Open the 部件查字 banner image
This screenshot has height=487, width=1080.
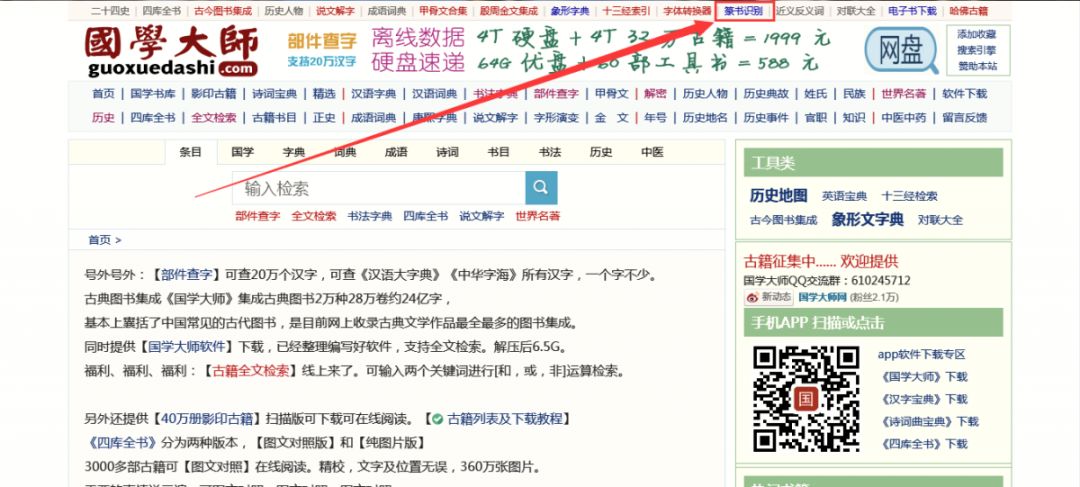coord(321,50)
